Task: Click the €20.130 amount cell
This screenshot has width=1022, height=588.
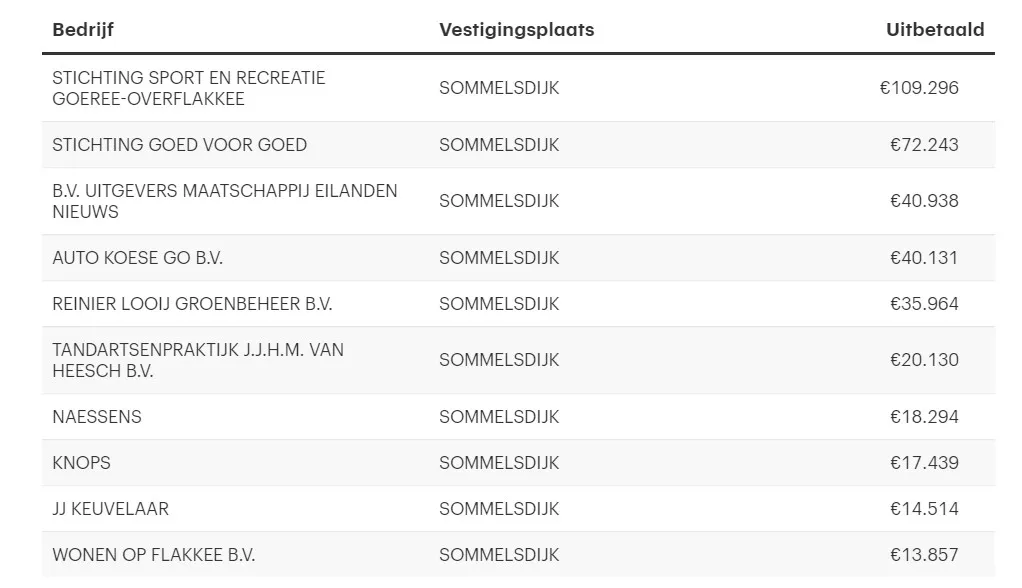Action: 924,360
